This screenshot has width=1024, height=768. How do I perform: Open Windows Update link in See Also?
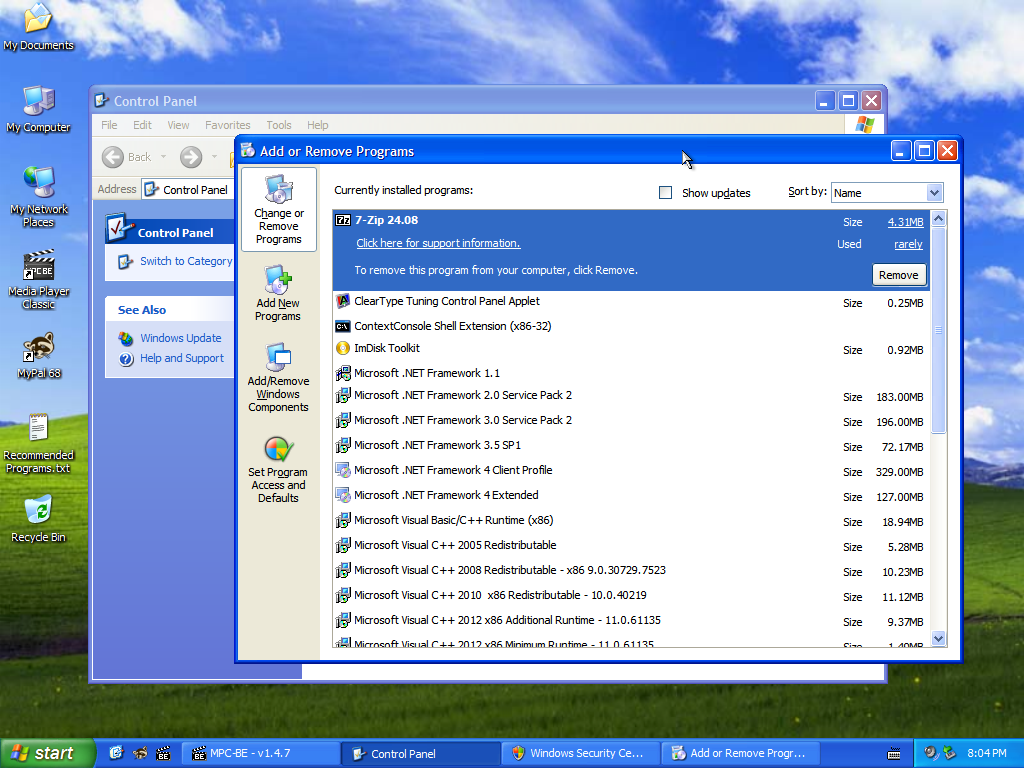(x=180, y=338)
